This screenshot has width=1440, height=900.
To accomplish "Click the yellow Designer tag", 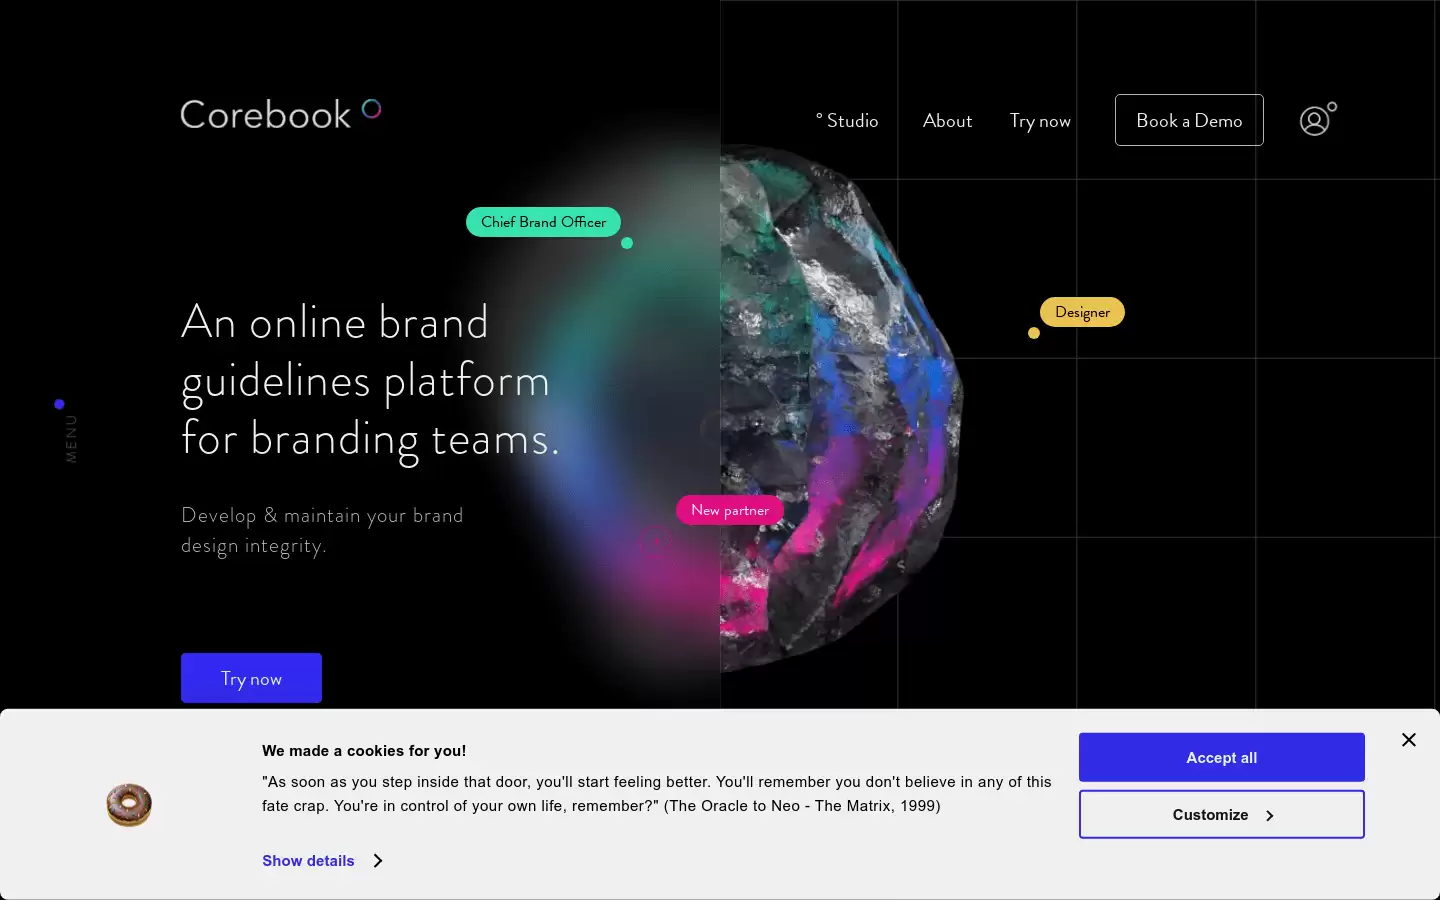I will tap(1082, 312).
